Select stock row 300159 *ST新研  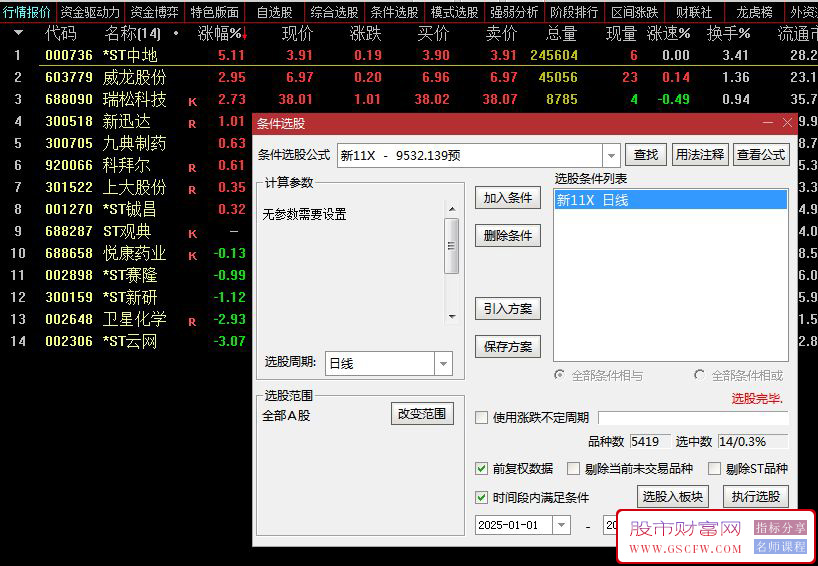(125, 297)
